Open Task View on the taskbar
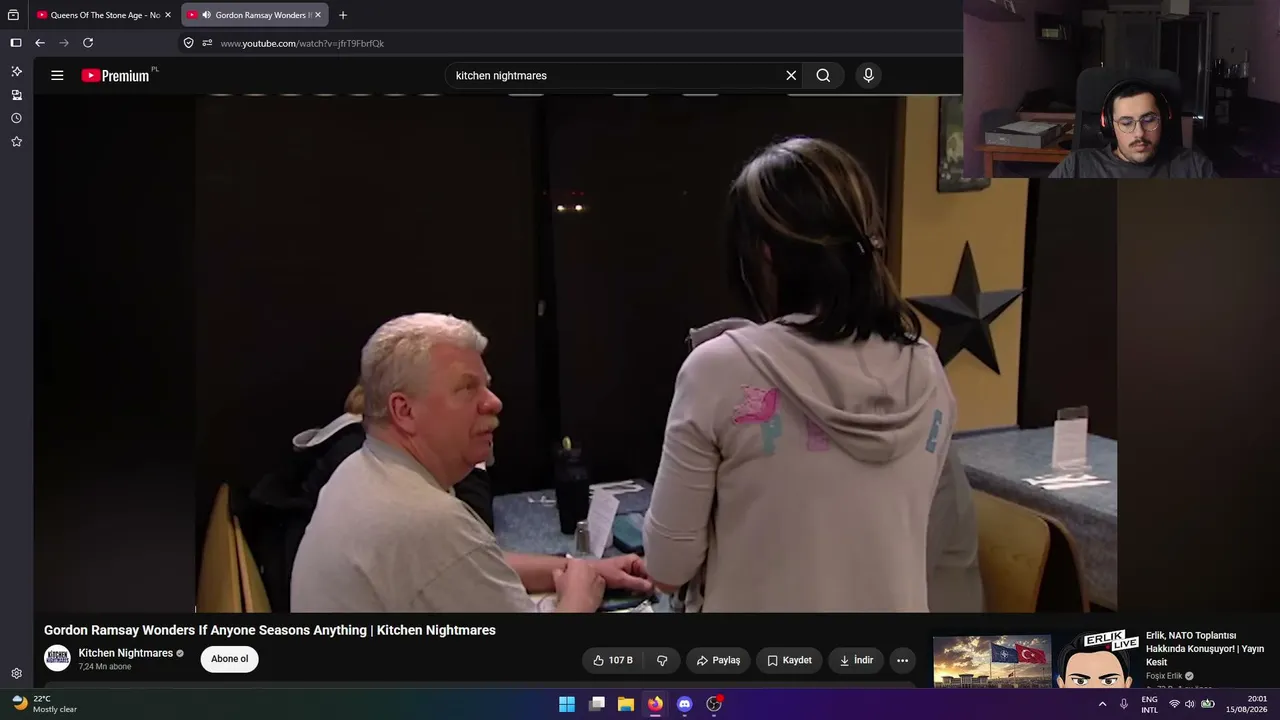This screenshot has height=720, width=1280. click(x=597, y=704)
